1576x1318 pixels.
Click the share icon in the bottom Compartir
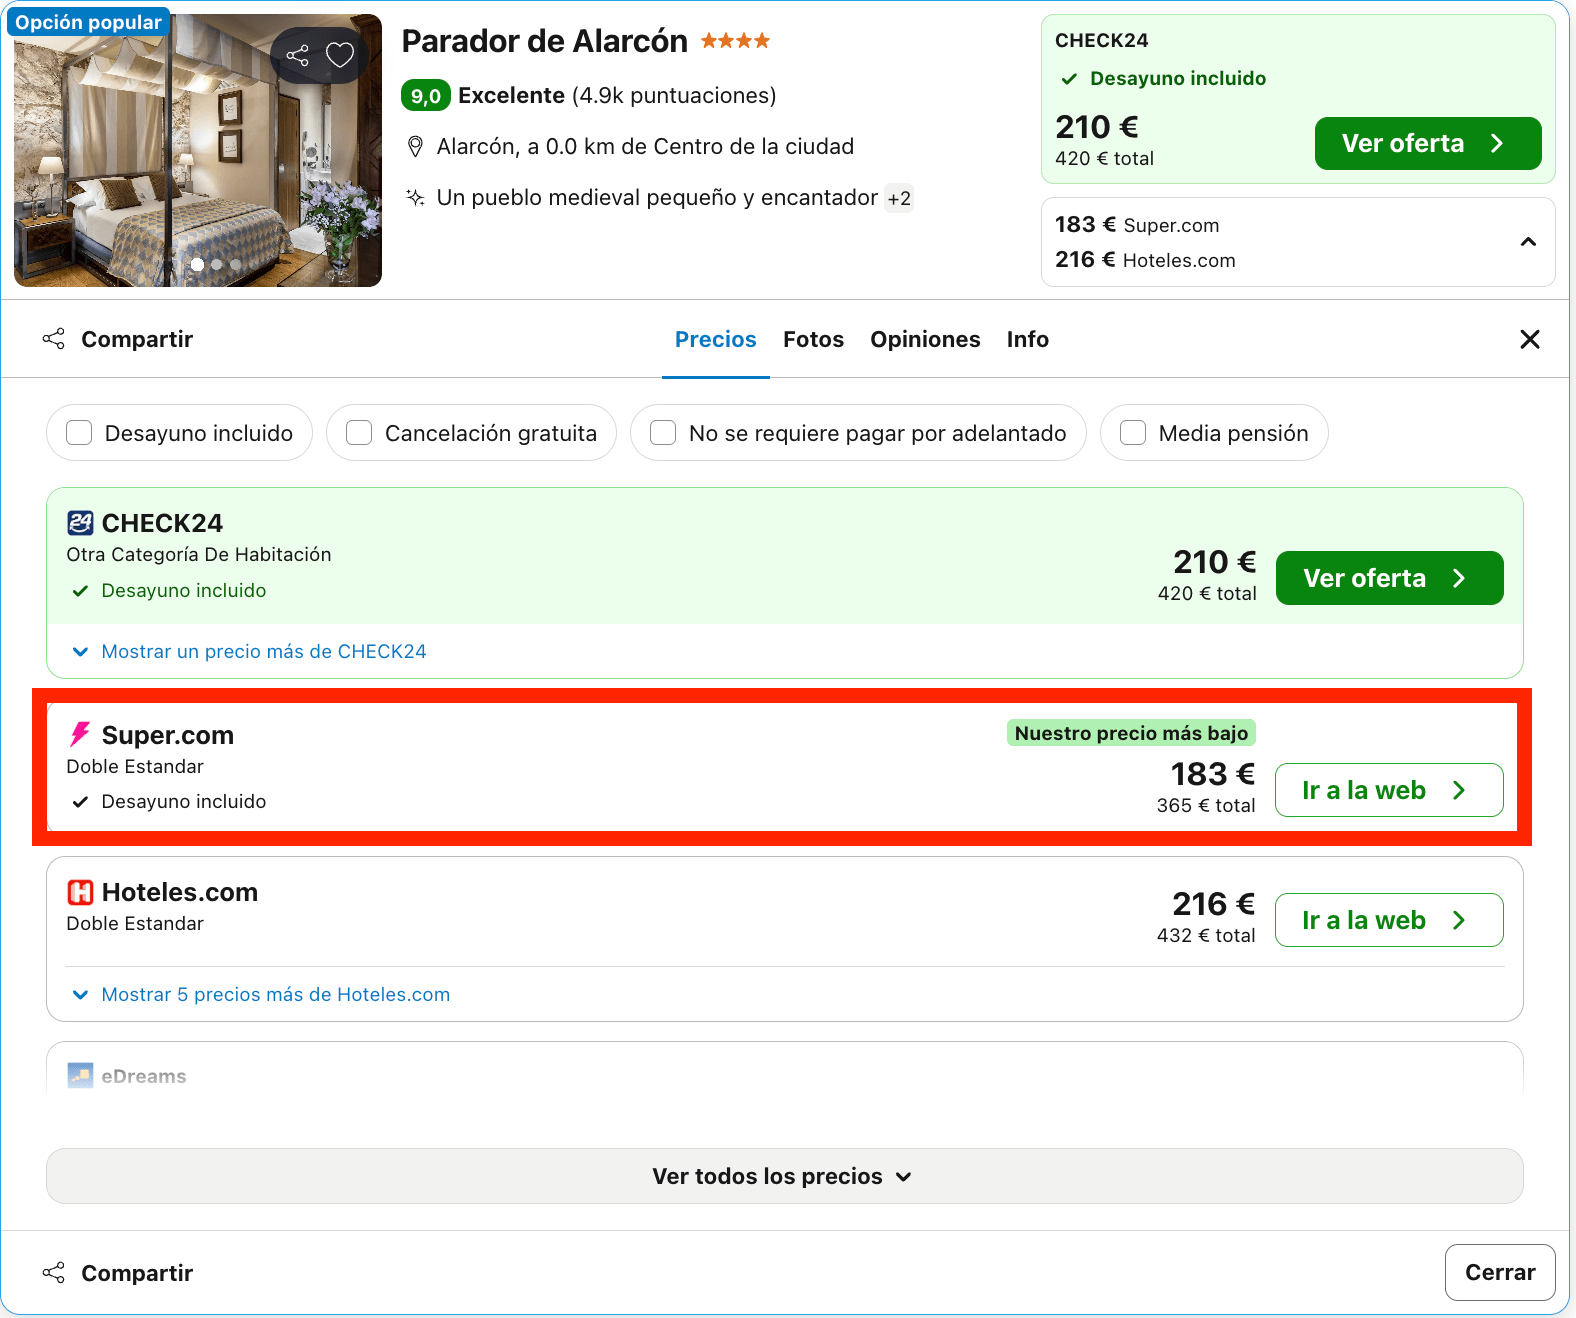point(54,1273)
